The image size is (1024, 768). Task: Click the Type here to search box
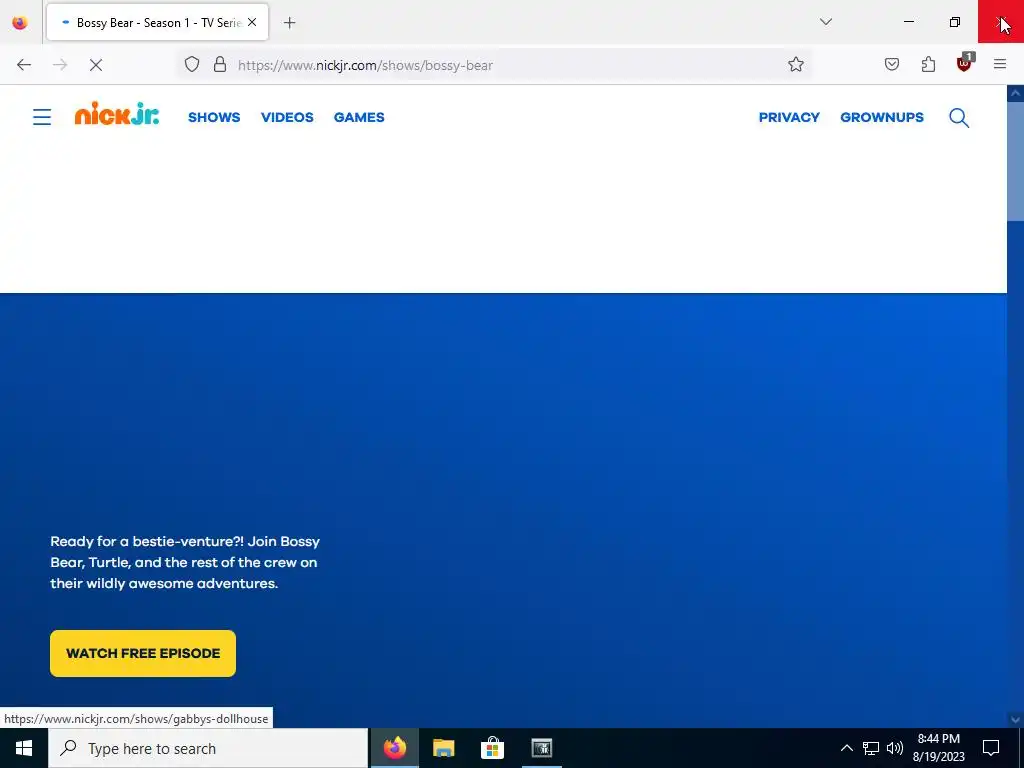[x=208, y=748]
